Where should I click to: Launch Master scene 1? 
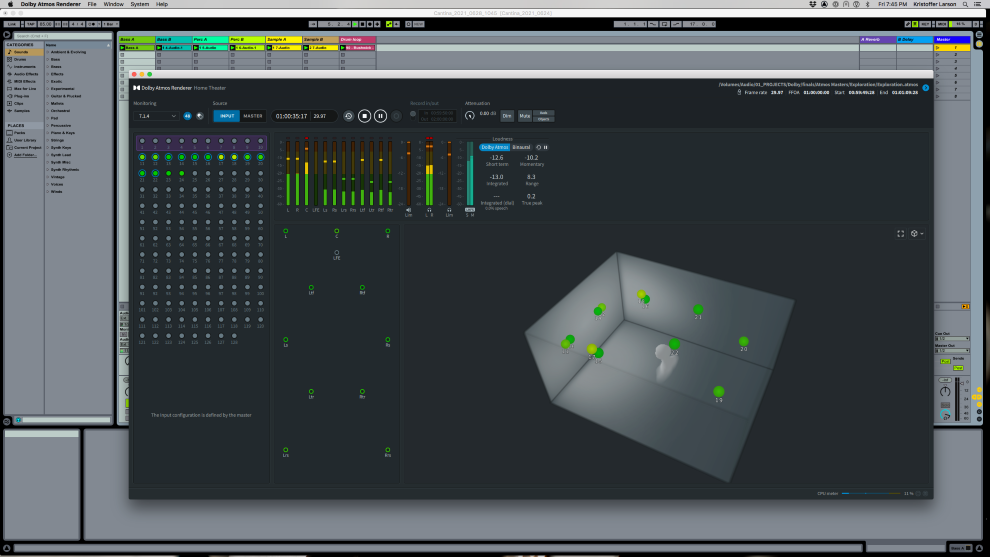(938, 47)
